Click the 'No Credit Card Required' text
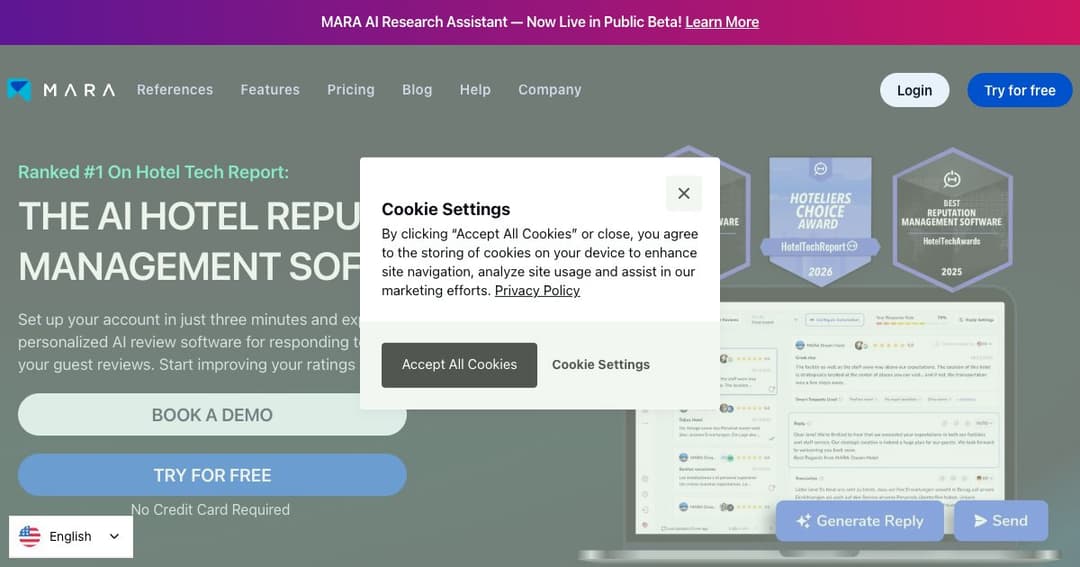 (210, 510)
